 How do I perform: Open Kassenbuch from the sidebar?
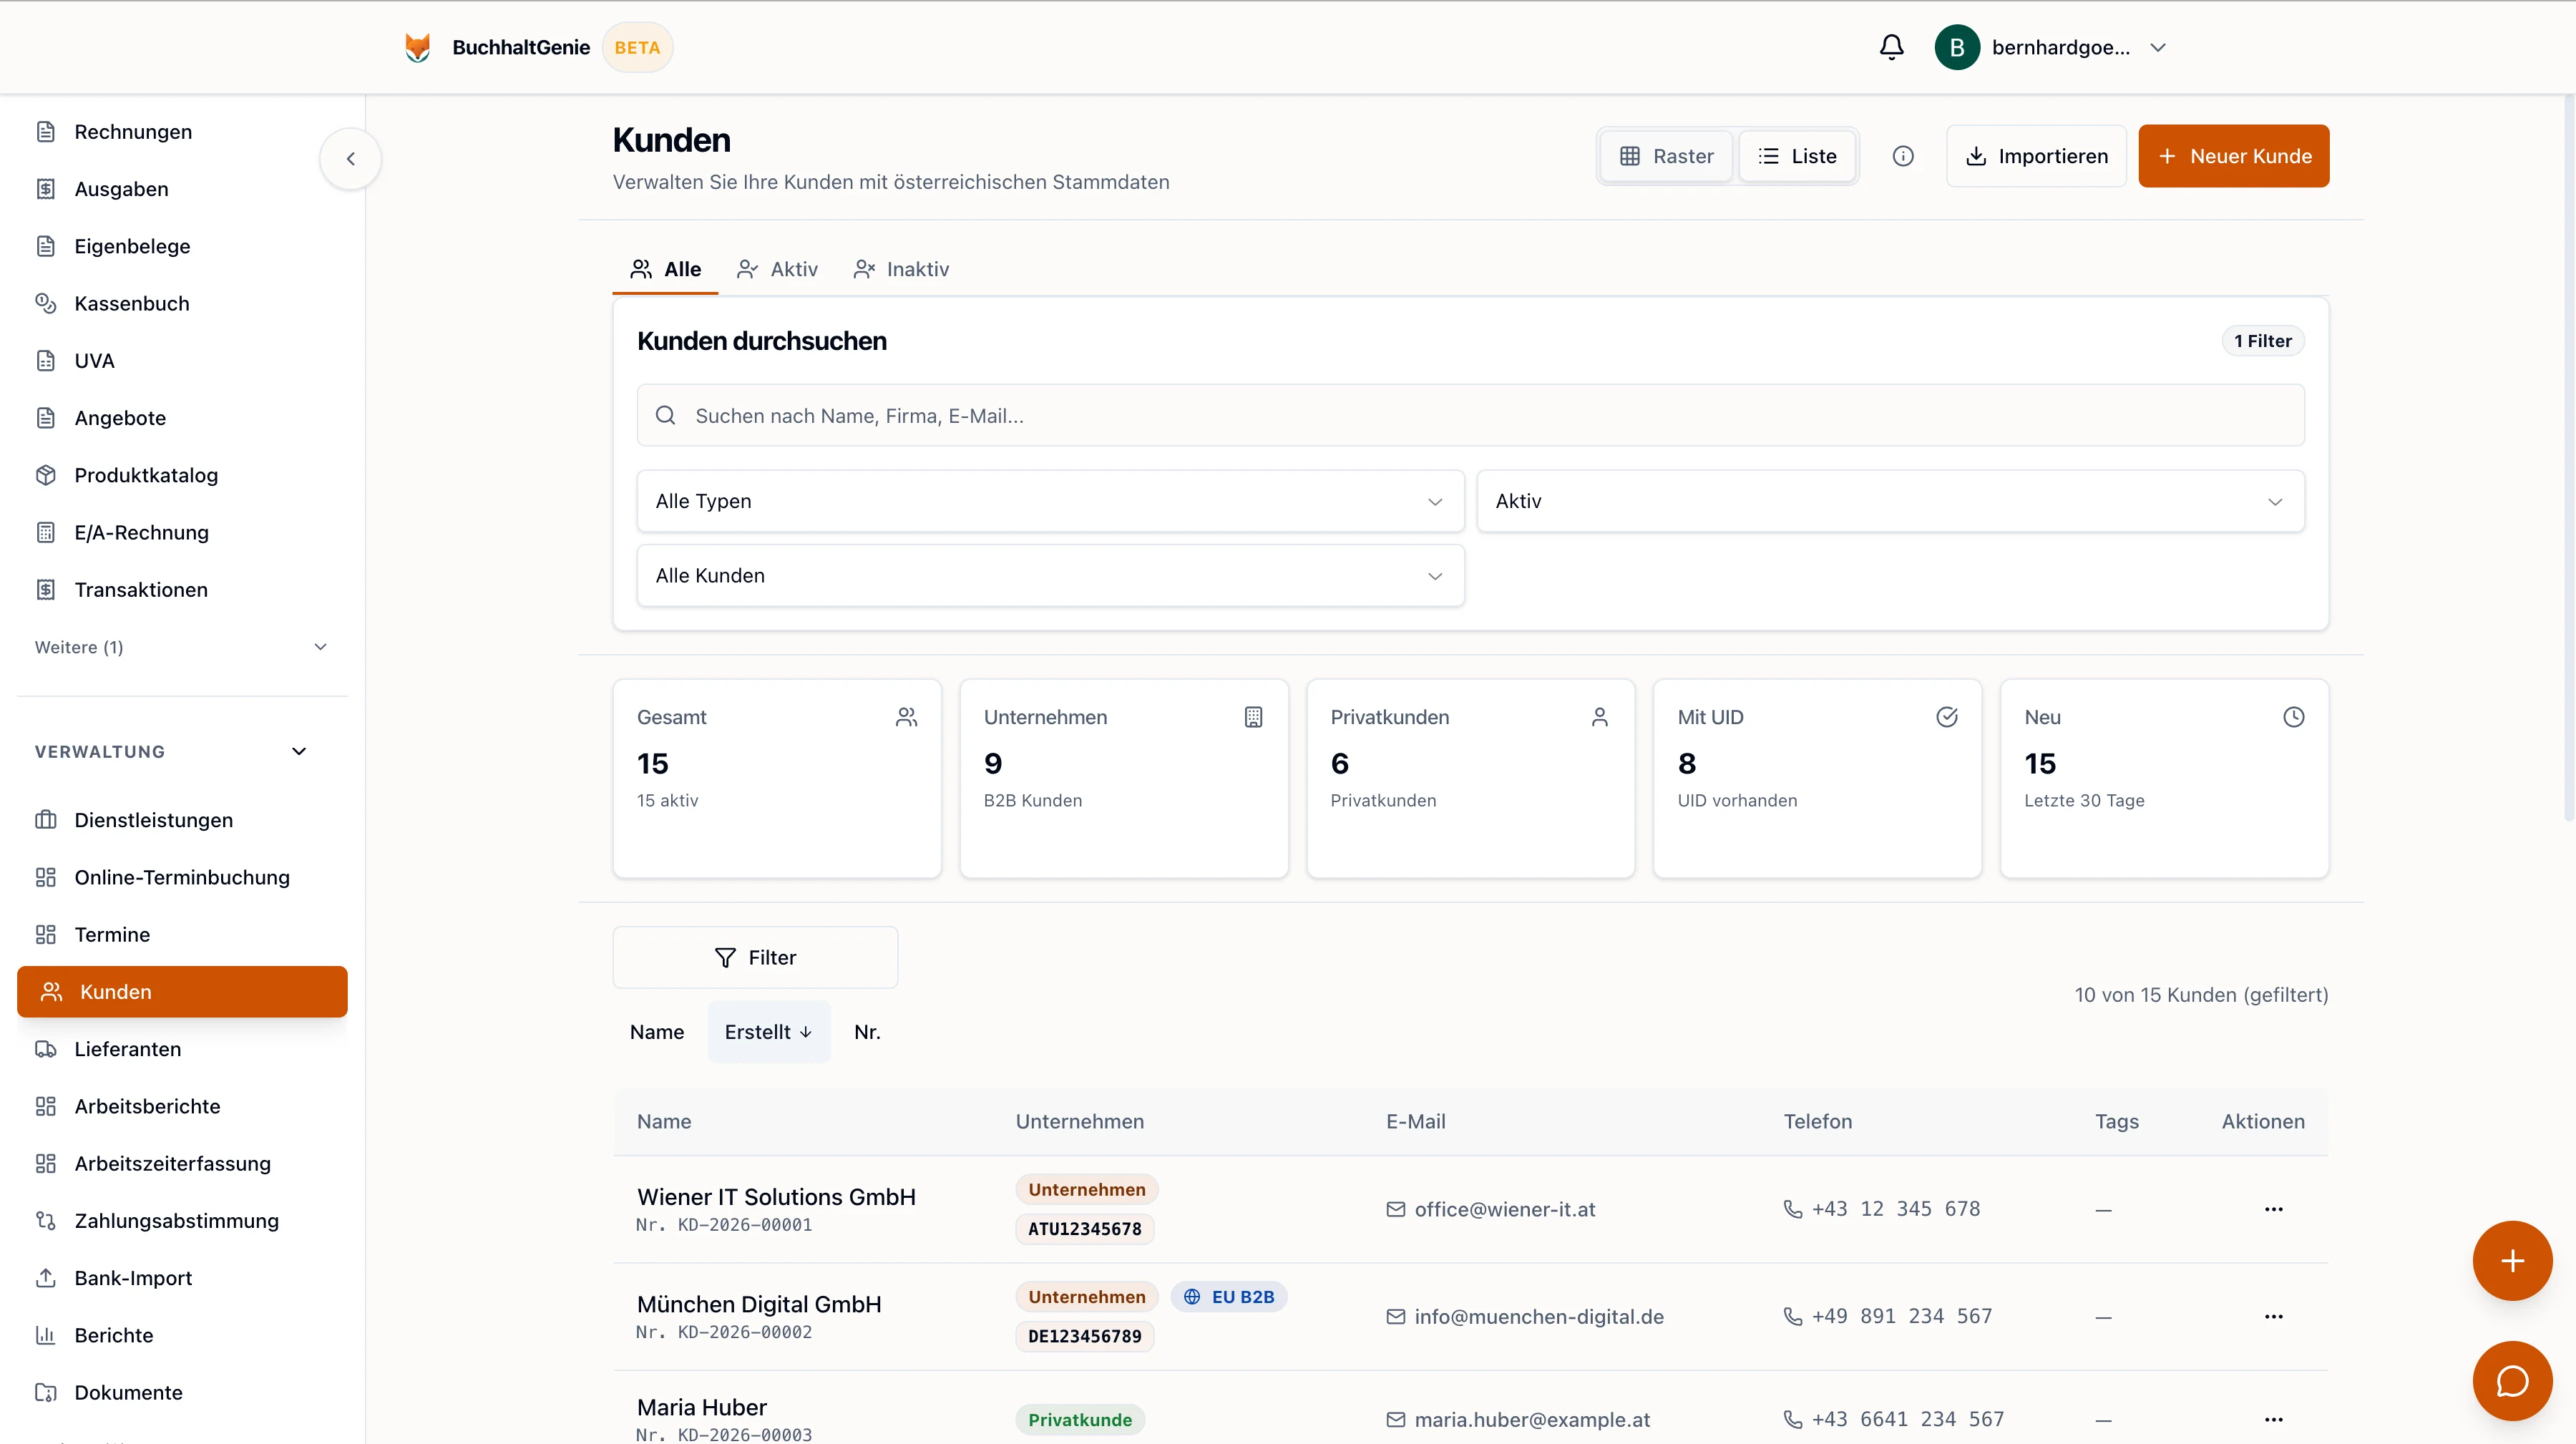(x=132, y=303)
